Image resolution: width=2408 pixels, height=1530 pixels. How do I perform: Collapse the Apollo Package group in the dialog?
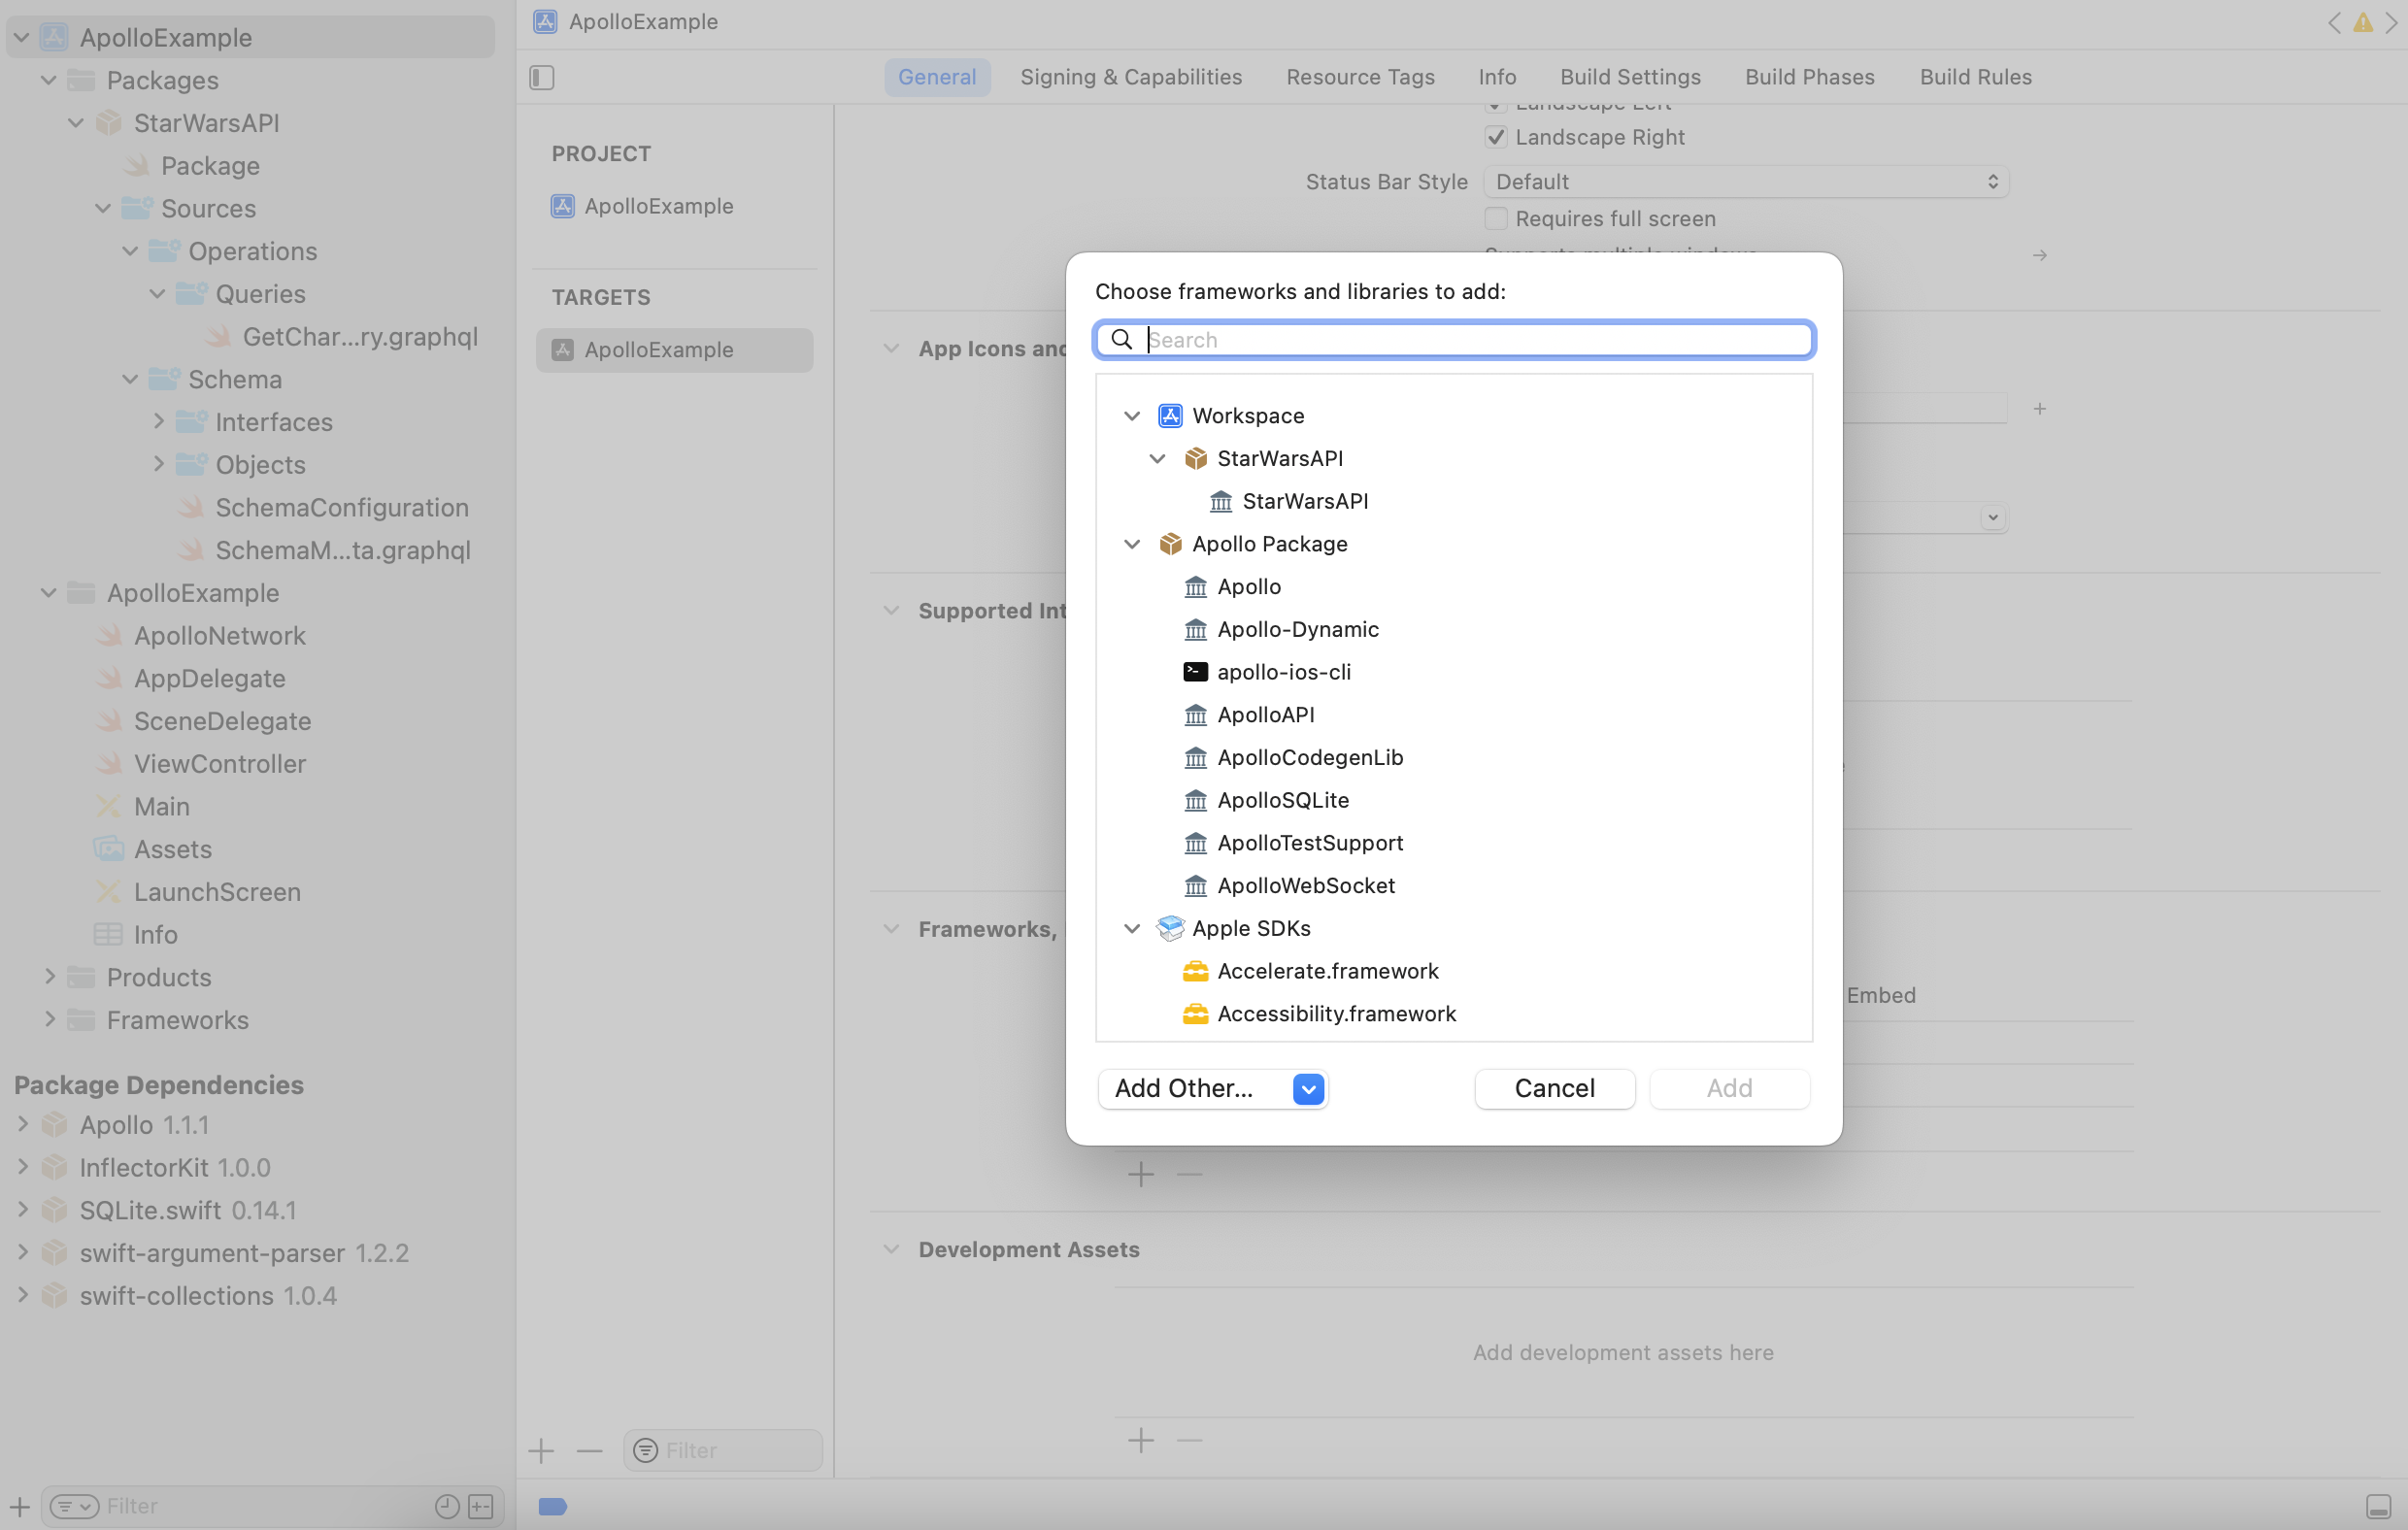[x=1131, y=544]
